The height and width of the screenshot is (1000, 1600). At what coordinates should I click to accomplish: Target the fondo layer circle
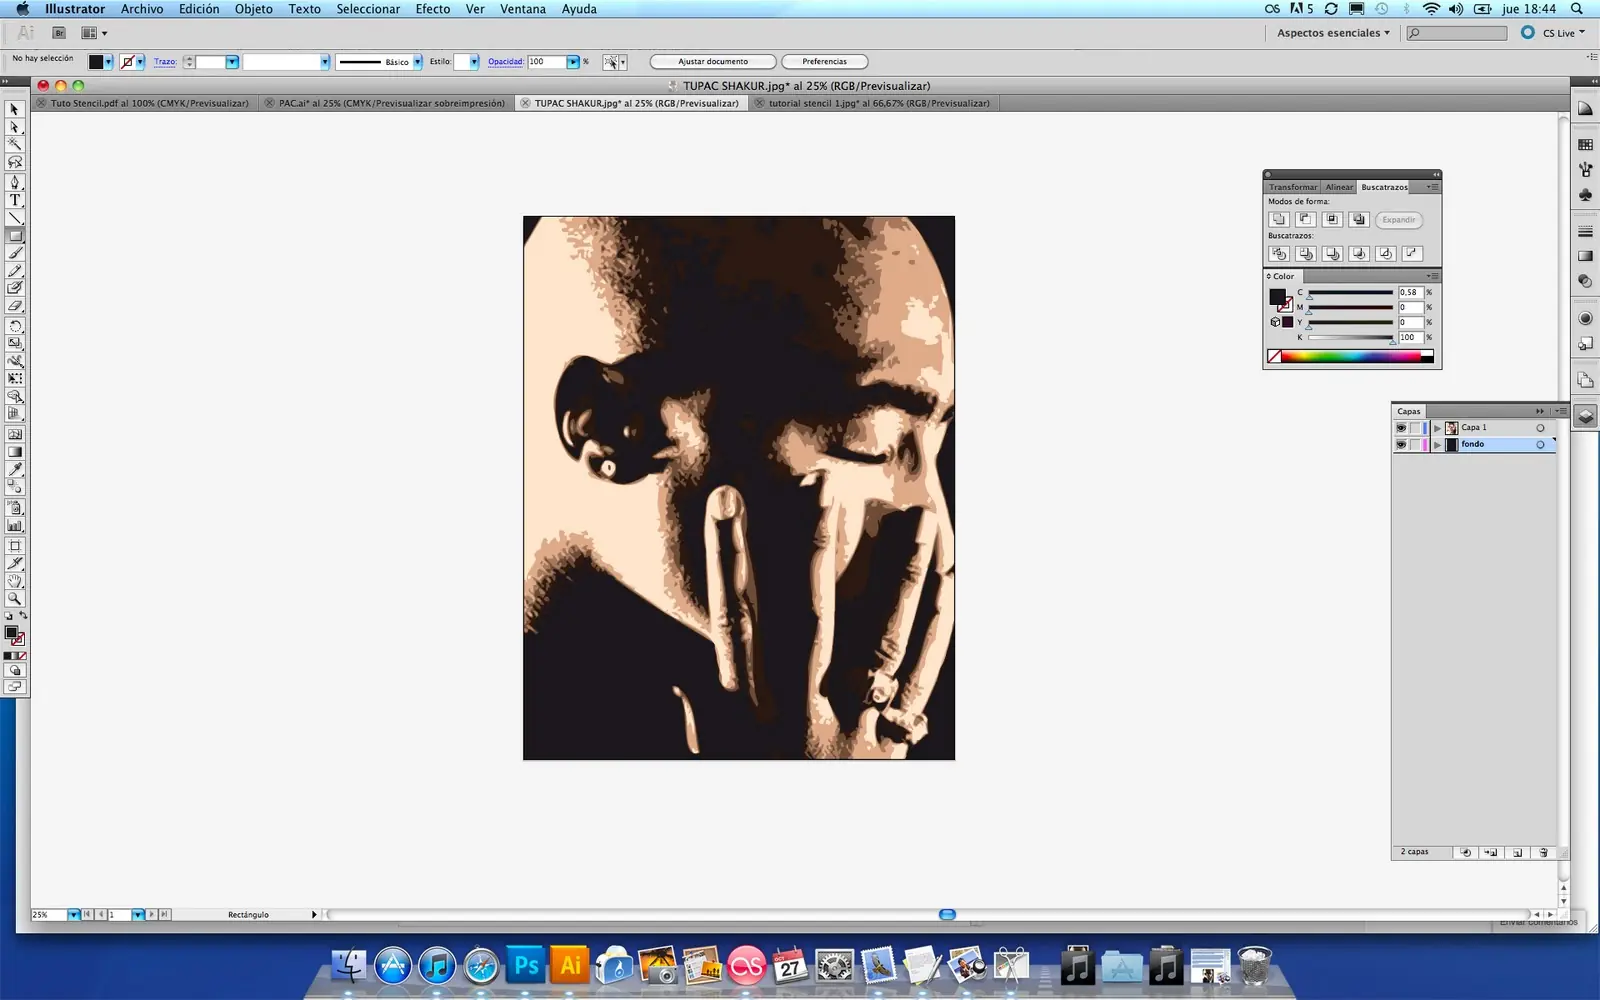1540,444
